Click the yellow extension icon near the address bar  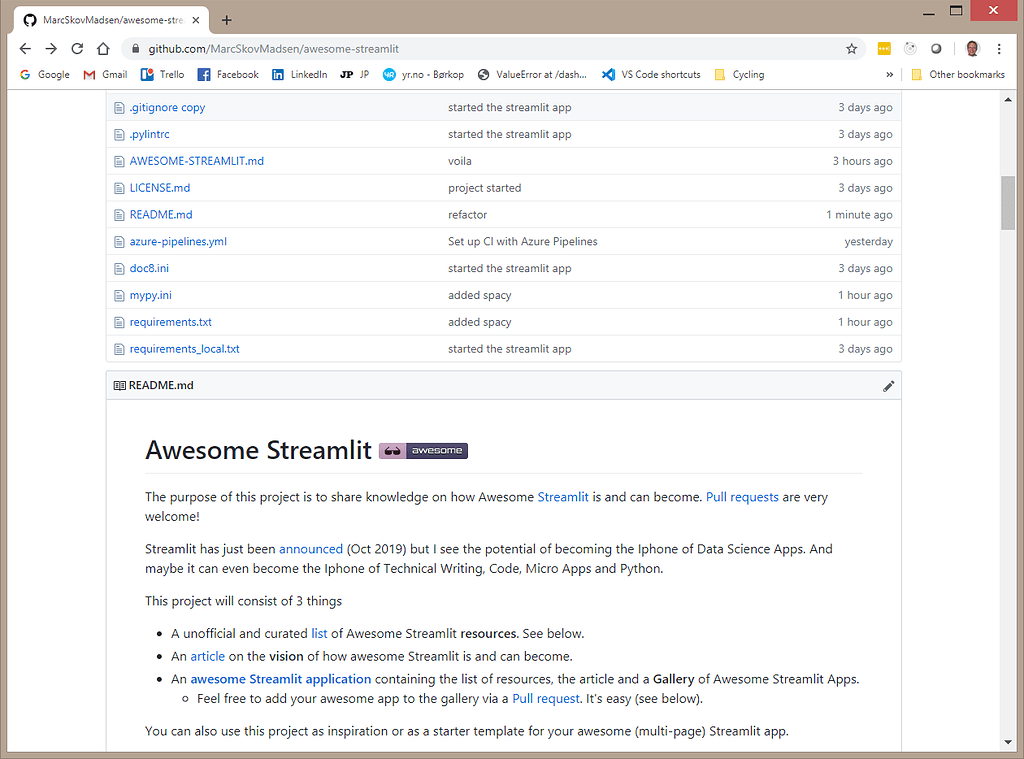point(884,48)
